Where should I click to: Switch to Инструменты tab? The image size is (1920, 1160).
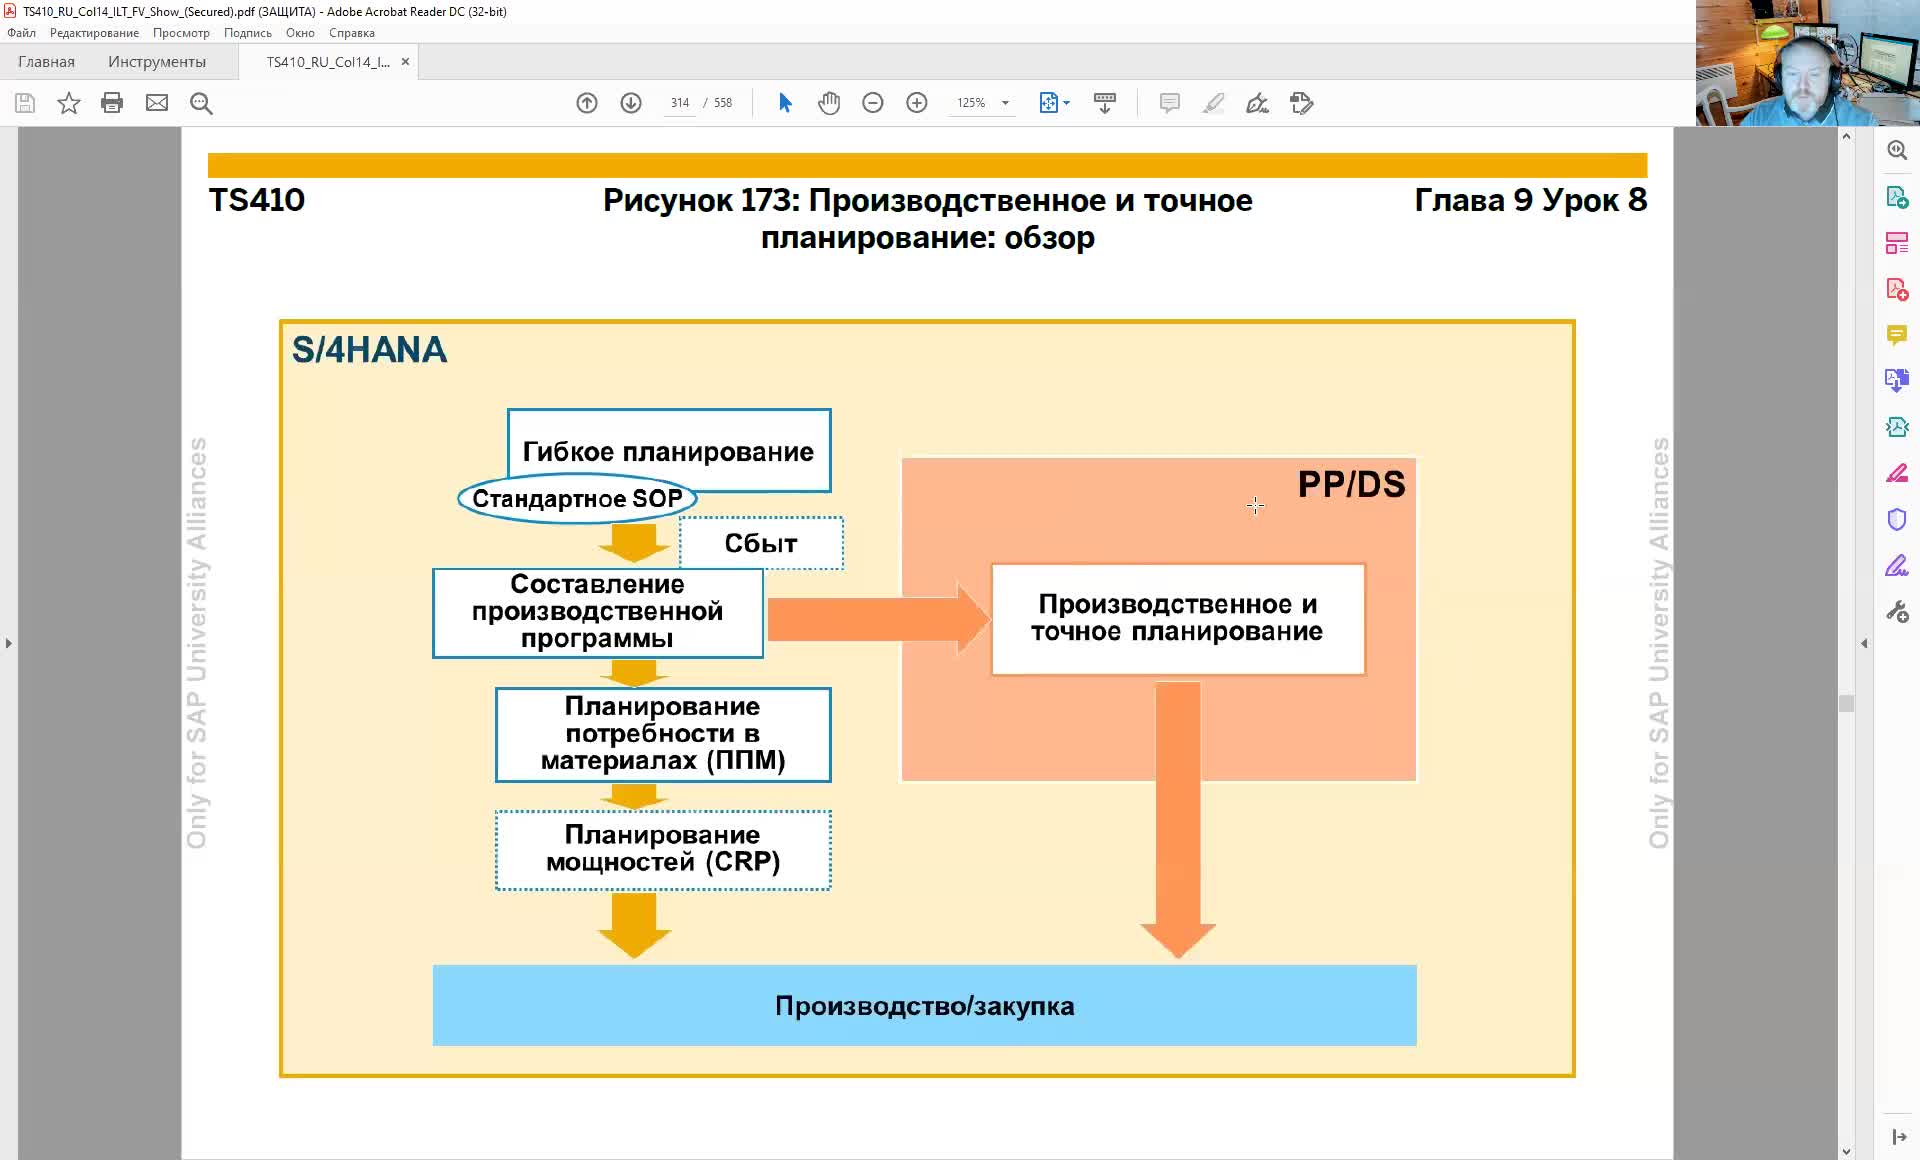point(157,62)
